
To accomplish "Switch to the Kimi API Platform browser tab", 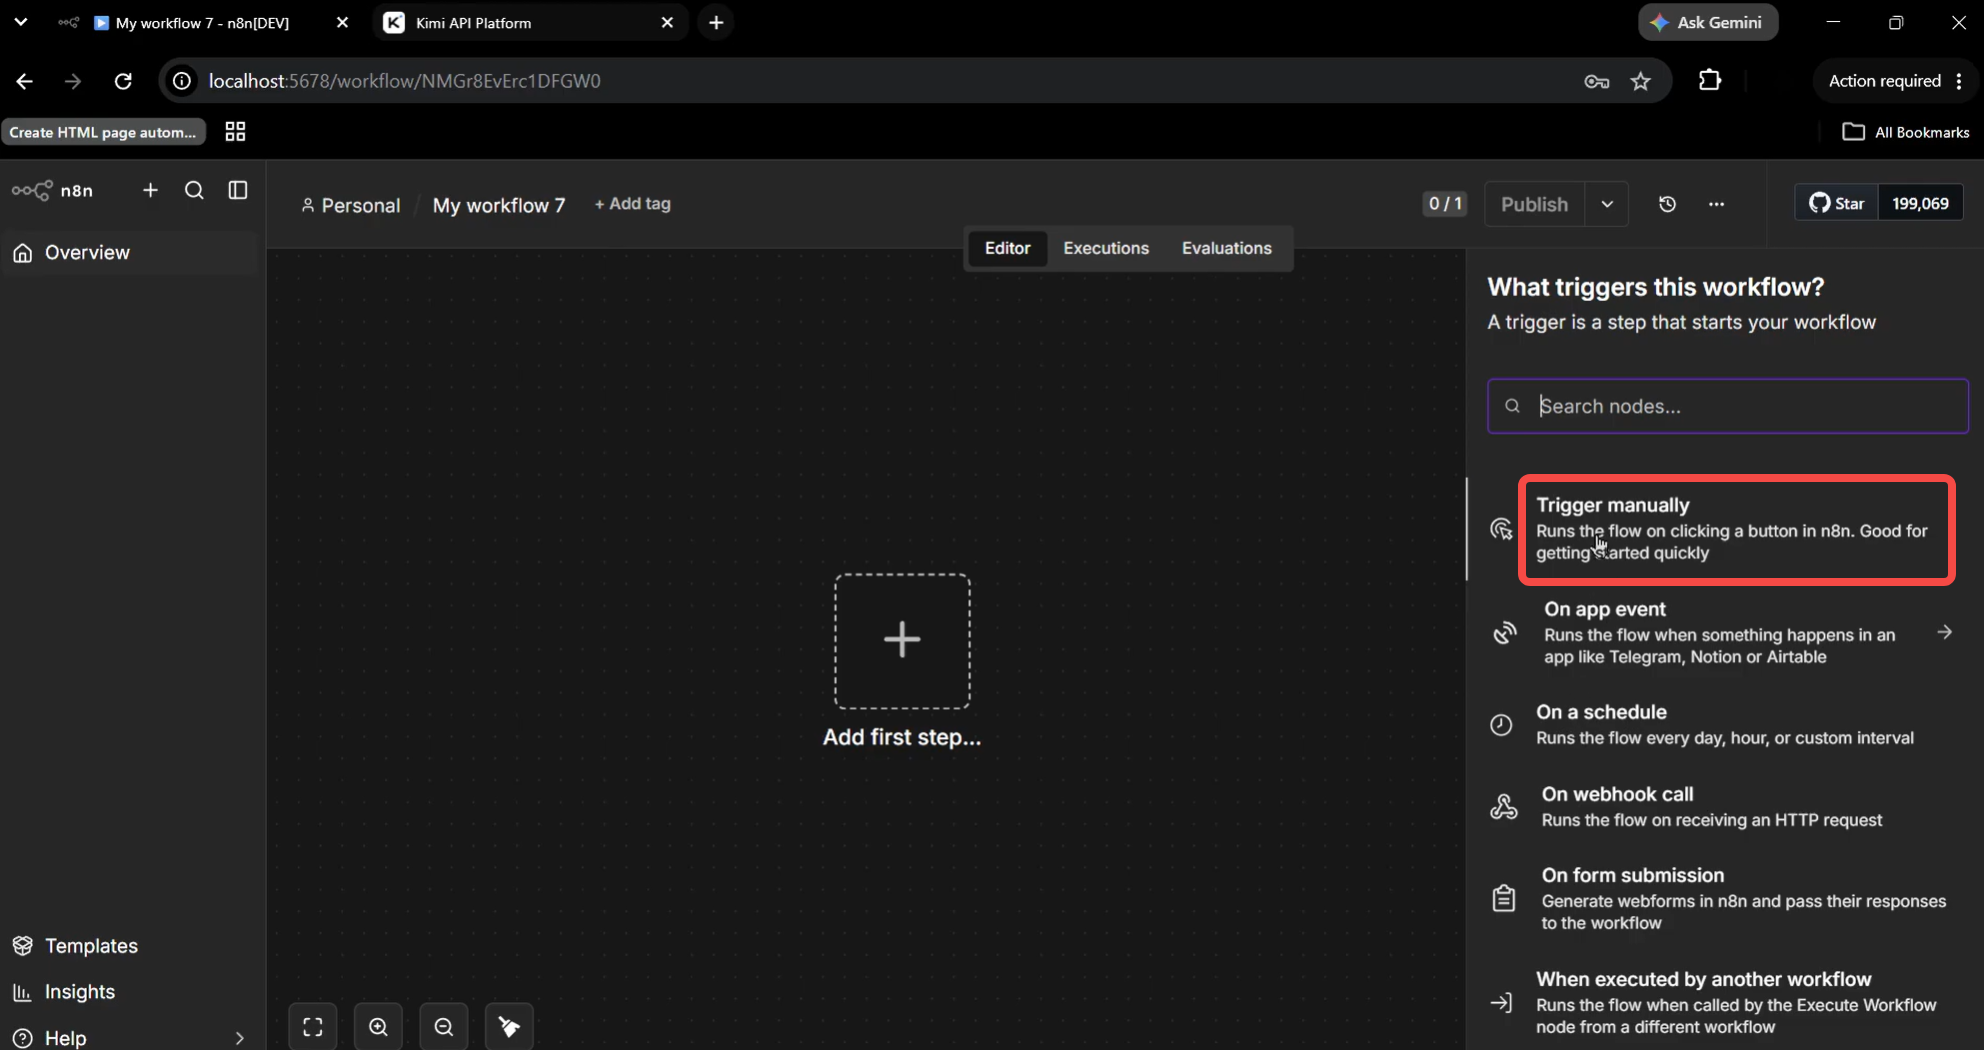I will [x=531, y=22].
